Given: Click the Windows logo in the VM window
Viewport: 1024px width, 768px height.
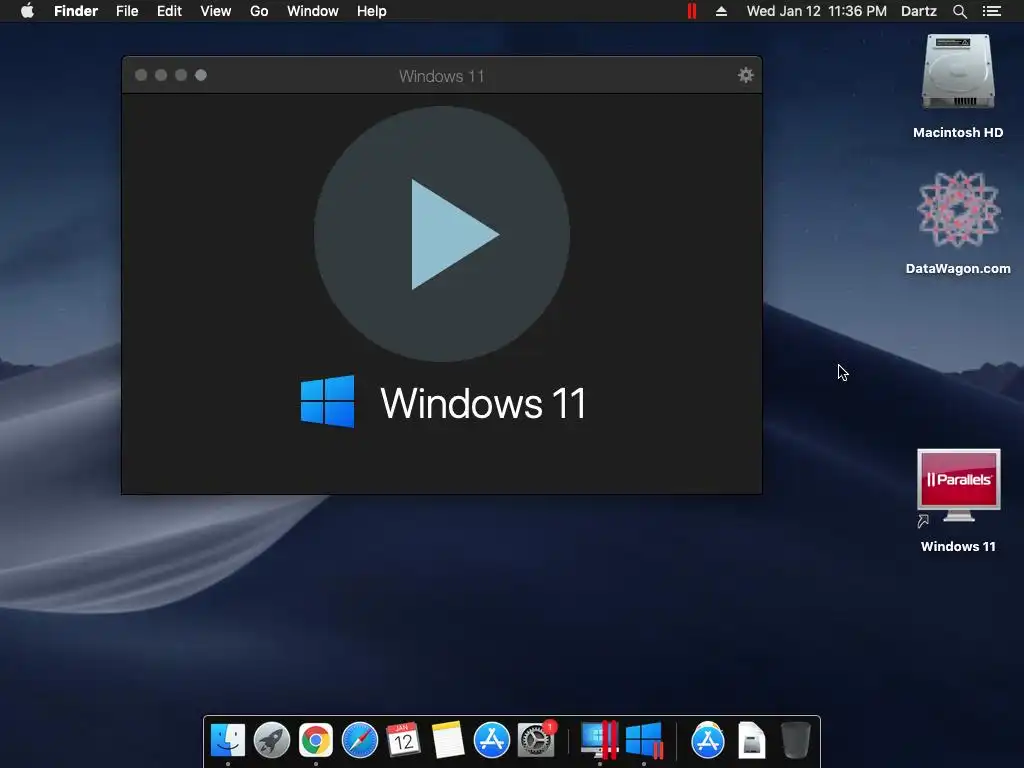Looking at the screenshot, I should click(x=328, y=401).
